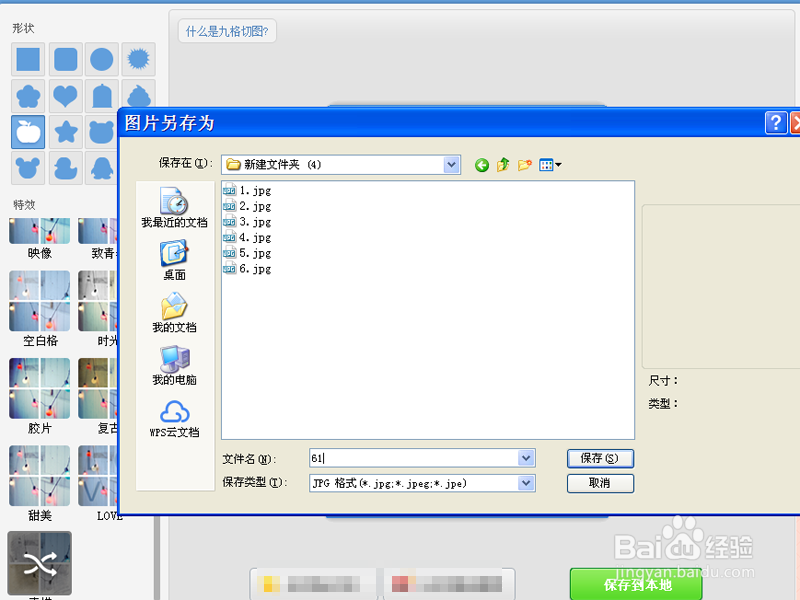Apply the 映像 effect thumbnail

pos(39,231)
